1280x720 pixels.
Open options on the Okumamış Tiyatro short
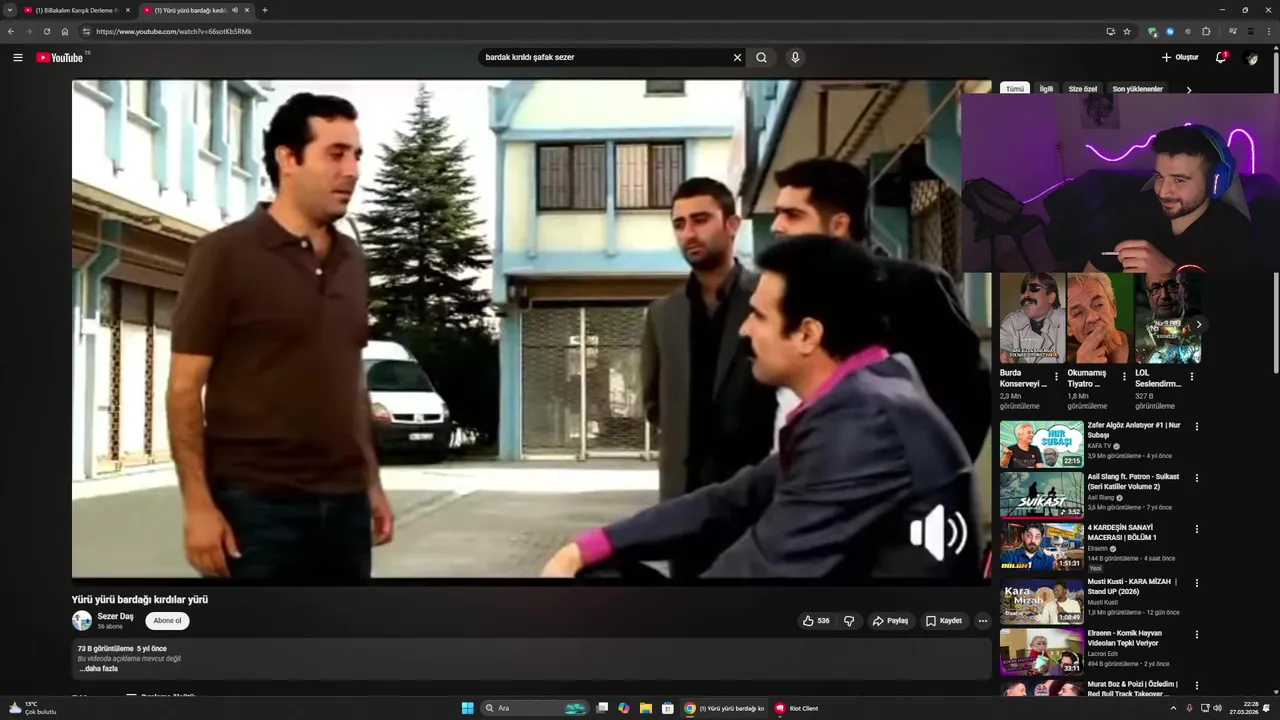coord(1124,377)
